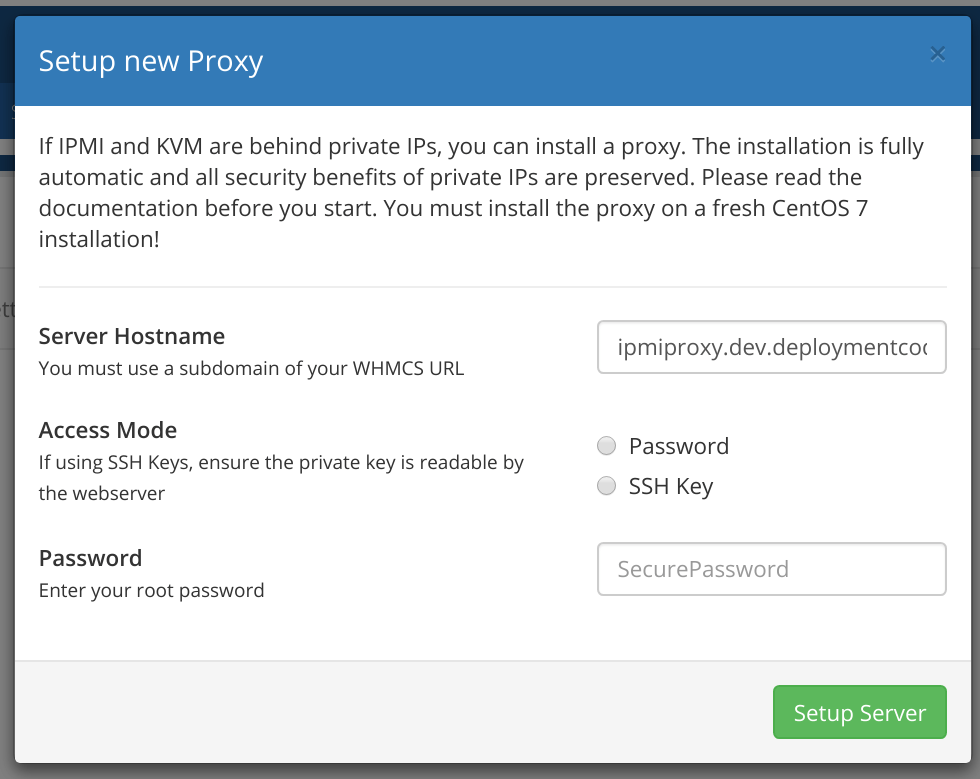Viewport: 980px width, 779px height.
Task: Select the Password access mode radio button
Action: click(606, 446)
